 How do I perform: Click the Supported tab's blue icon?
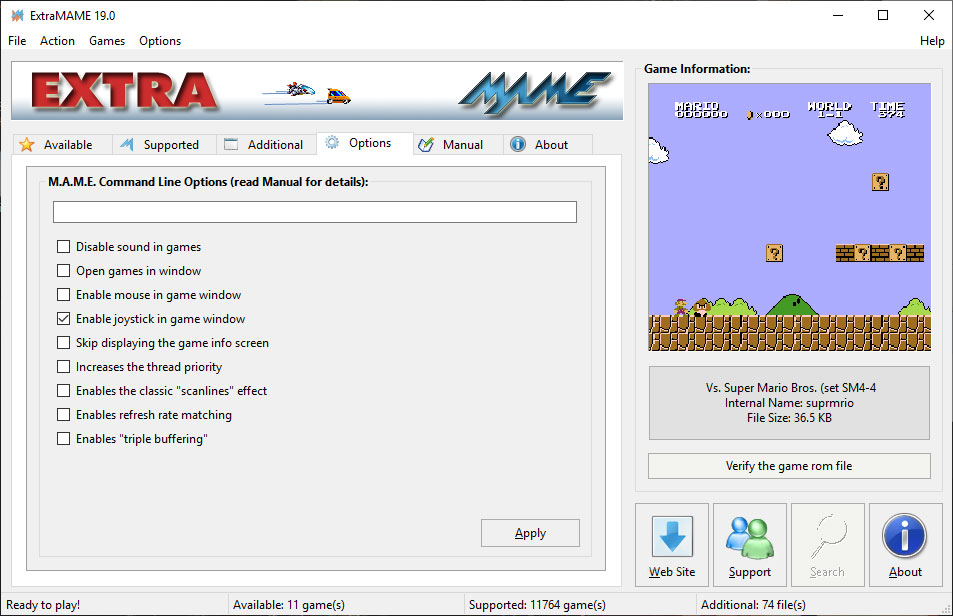tap(127, 145)
